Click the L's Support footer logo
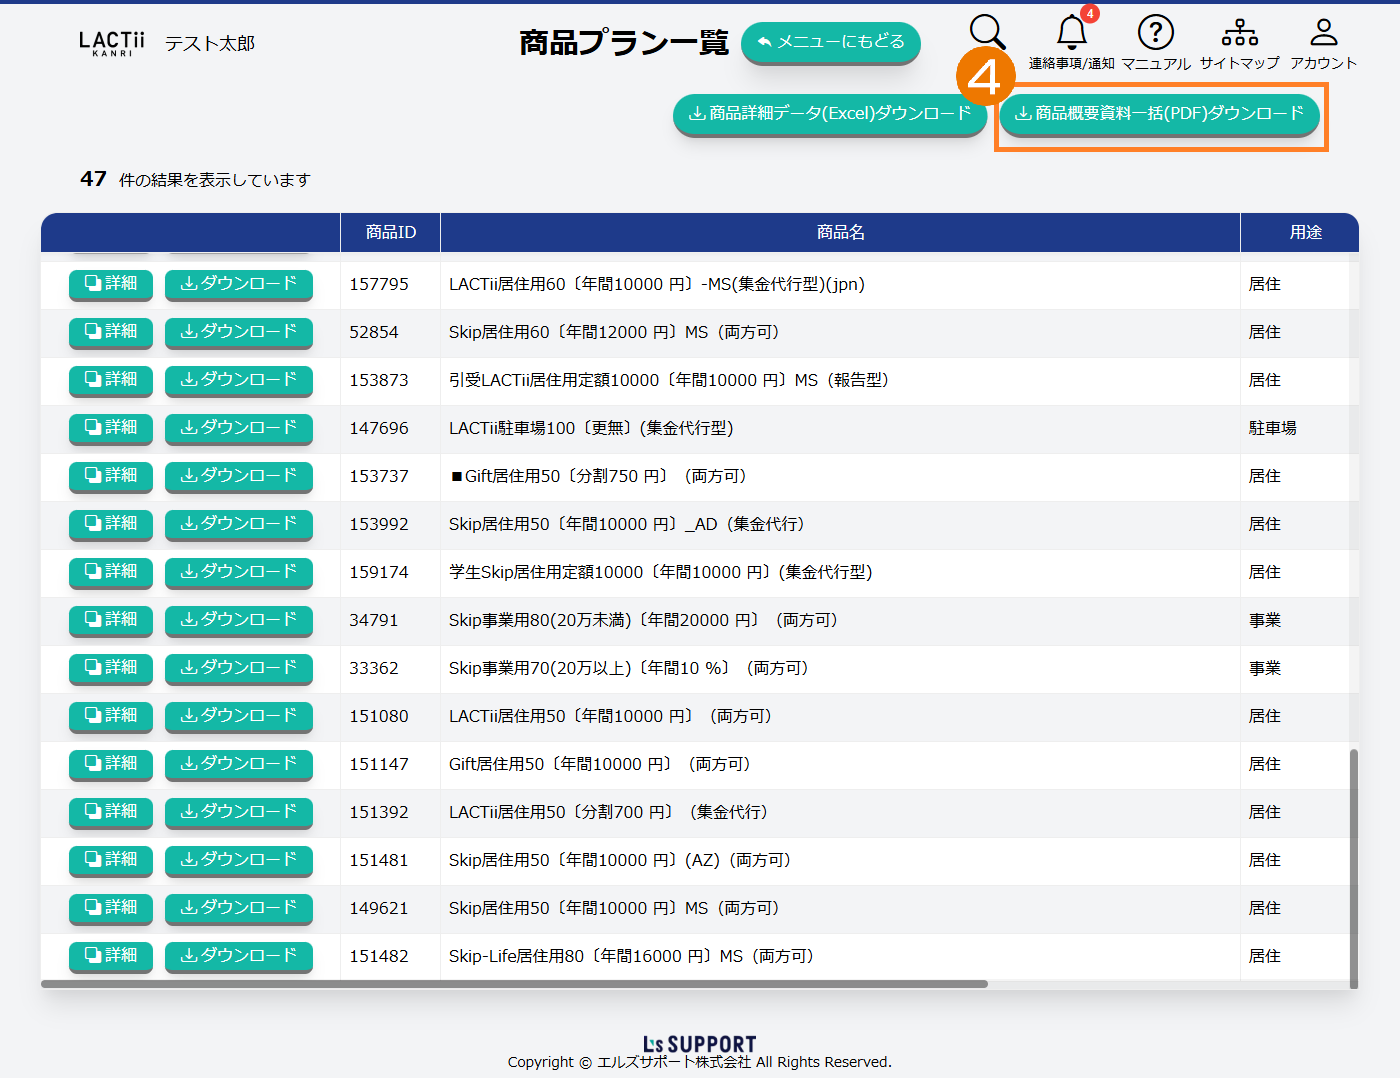Screen dimensions: 1400x1078 [699, 1044]
